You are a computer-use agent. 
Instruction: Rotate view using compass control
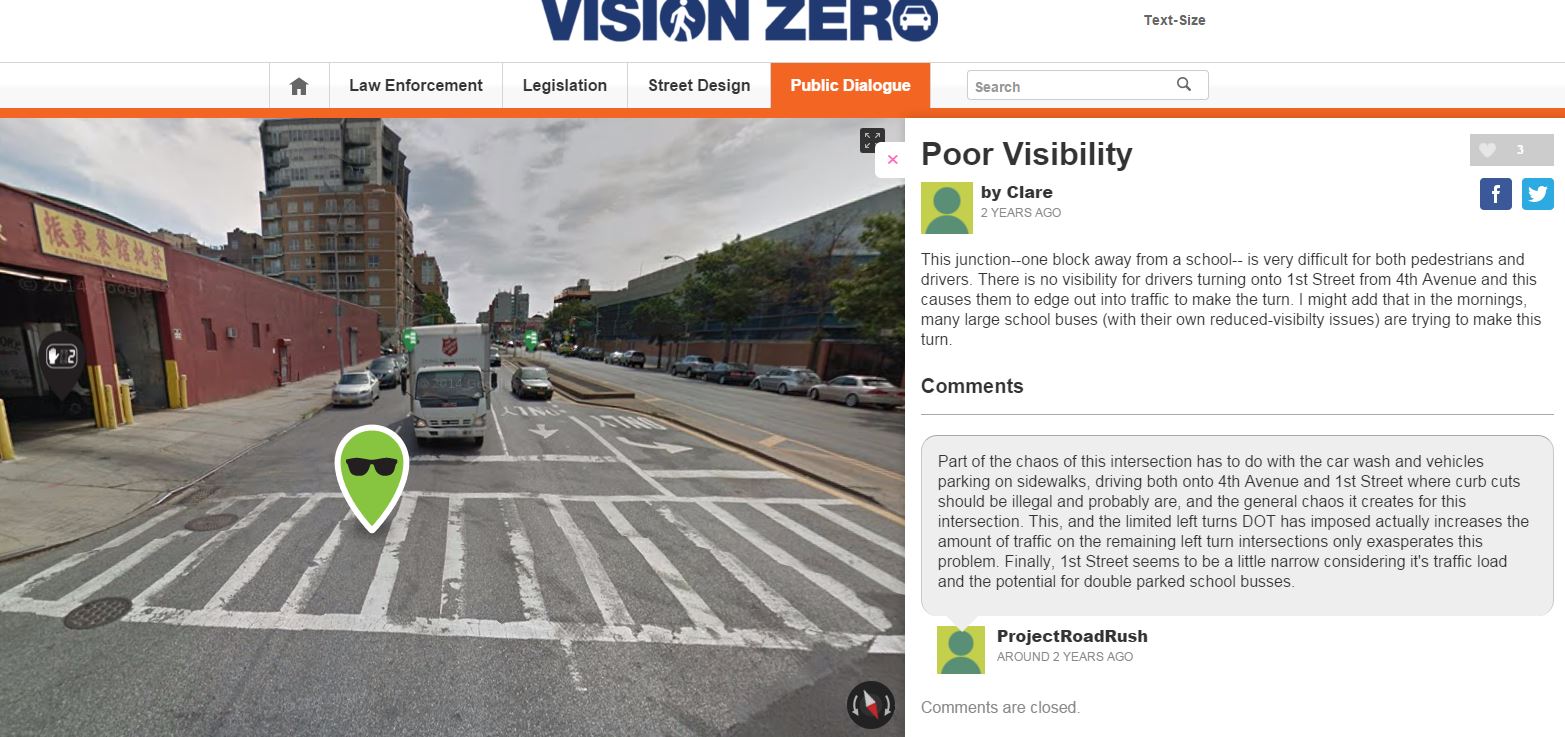pos(870,705)
